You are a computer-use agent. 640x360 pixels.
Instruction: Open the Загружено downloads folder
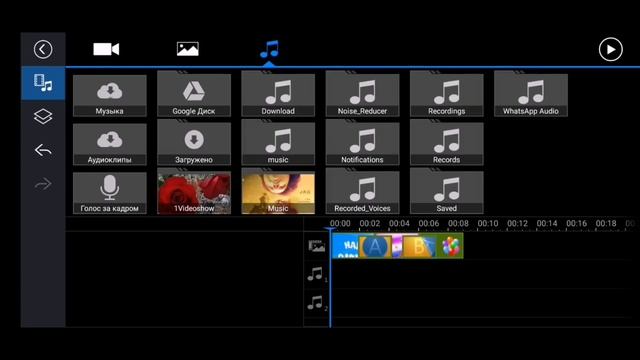coord(194,144)
